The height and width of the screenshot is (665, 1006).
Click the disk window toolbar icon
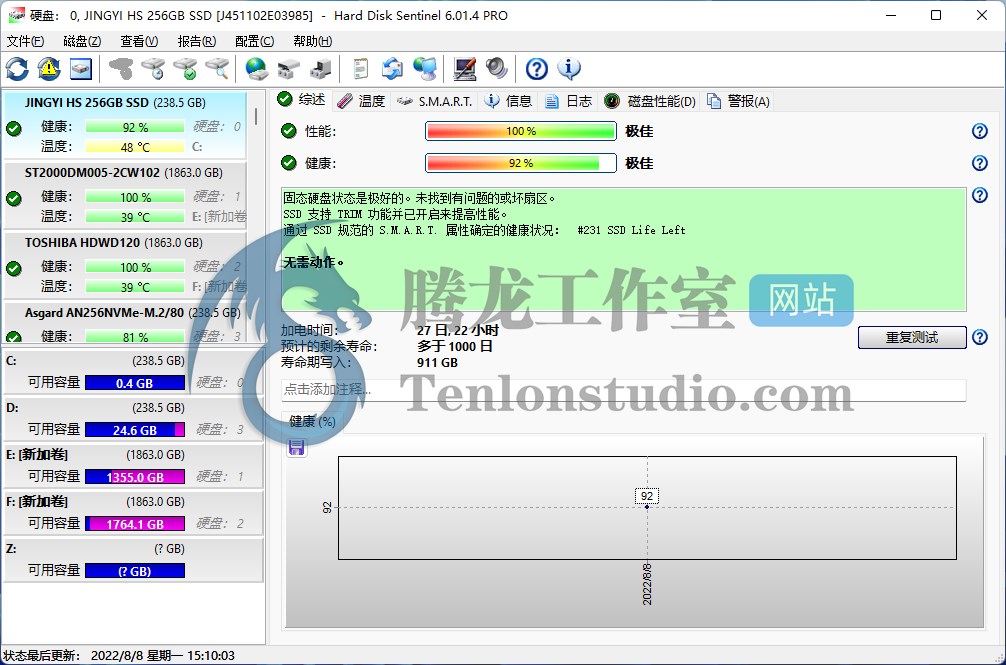[81, 69]
